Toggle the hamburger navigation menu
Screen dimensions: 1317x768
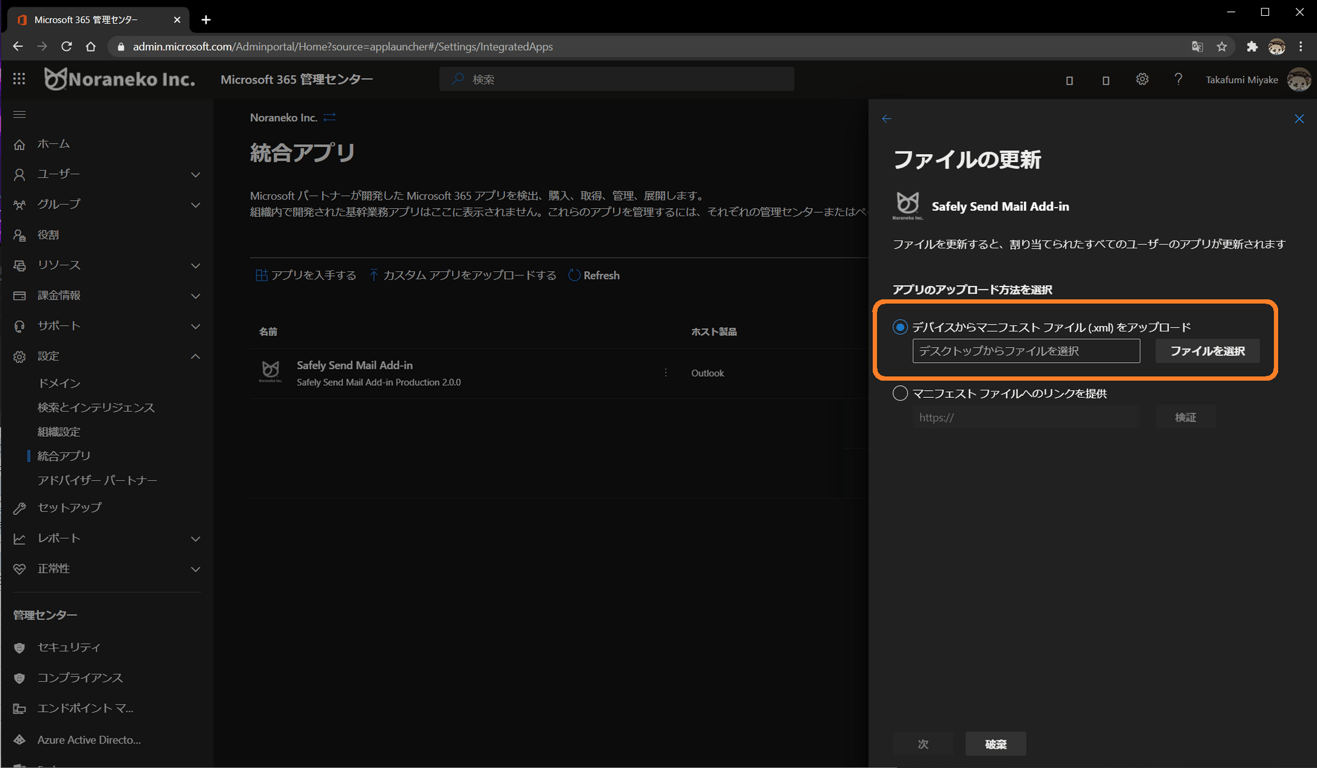point(19,115)
